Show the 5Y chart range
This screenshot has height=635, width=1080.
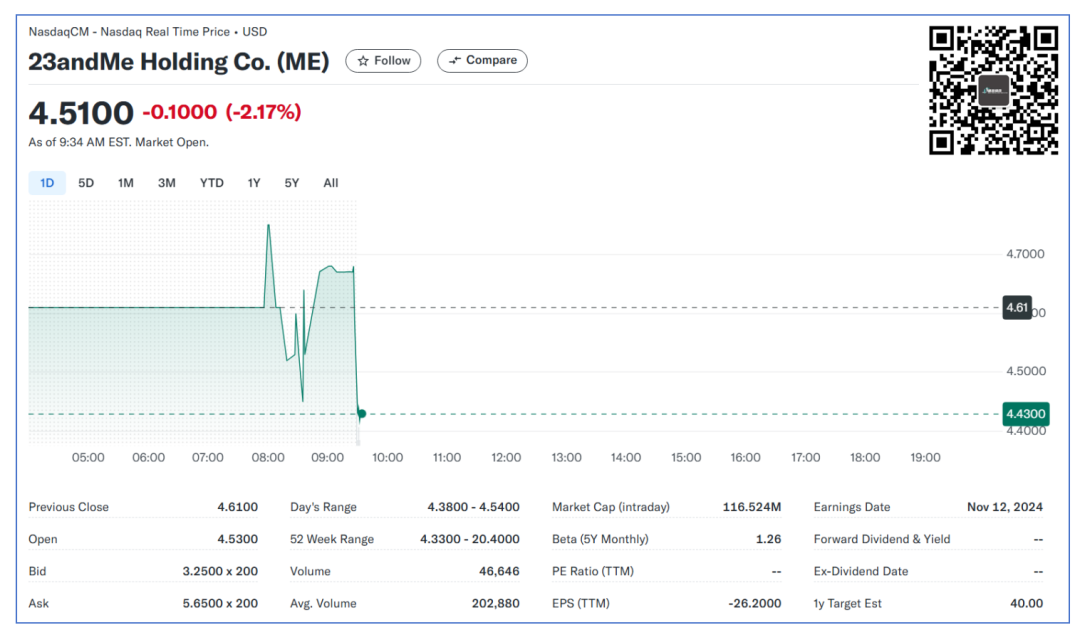pos(291,183)
